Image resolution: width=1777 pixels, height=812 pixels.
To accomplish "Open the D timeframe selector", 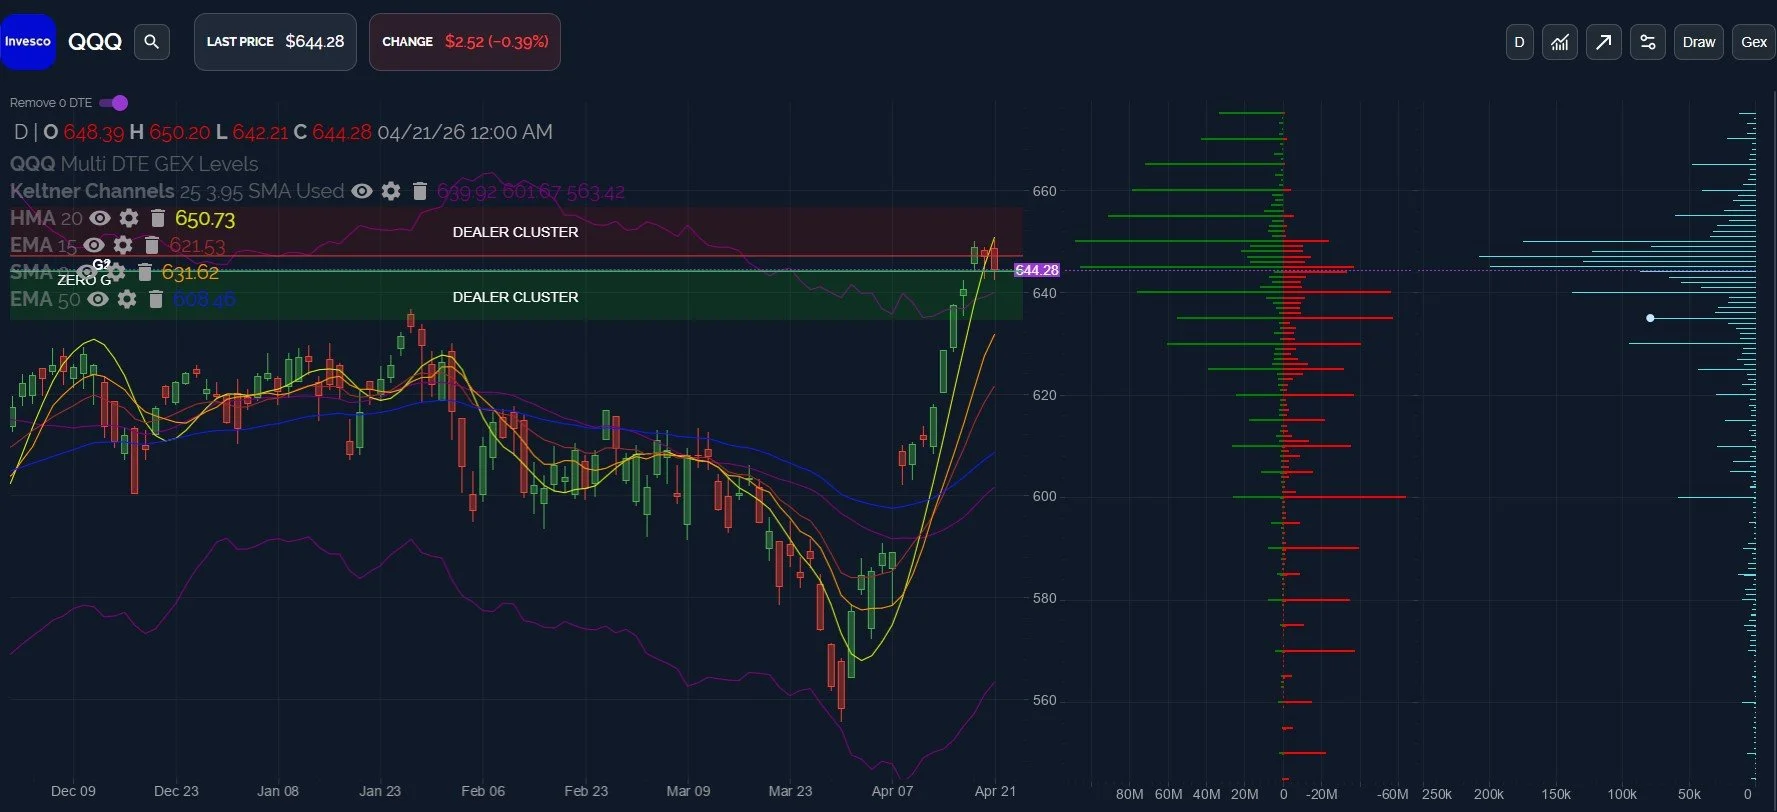I will [1519, 42].
